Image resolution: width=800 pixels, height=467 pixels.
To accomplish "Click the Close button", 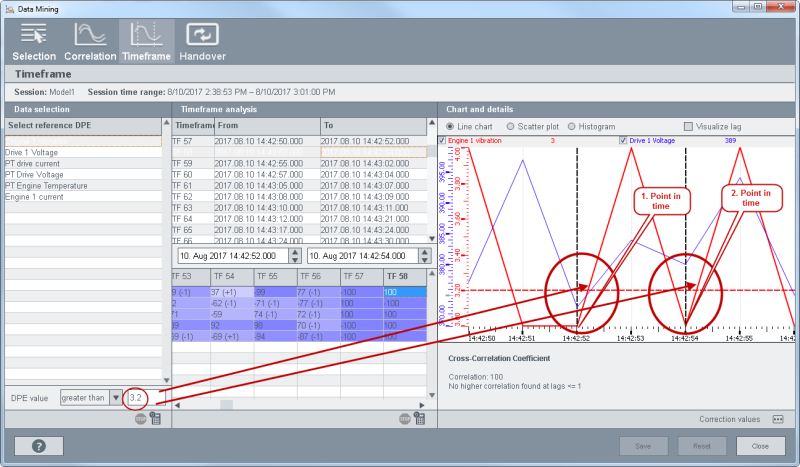I will pyautogui.click(x=759, y=446).
